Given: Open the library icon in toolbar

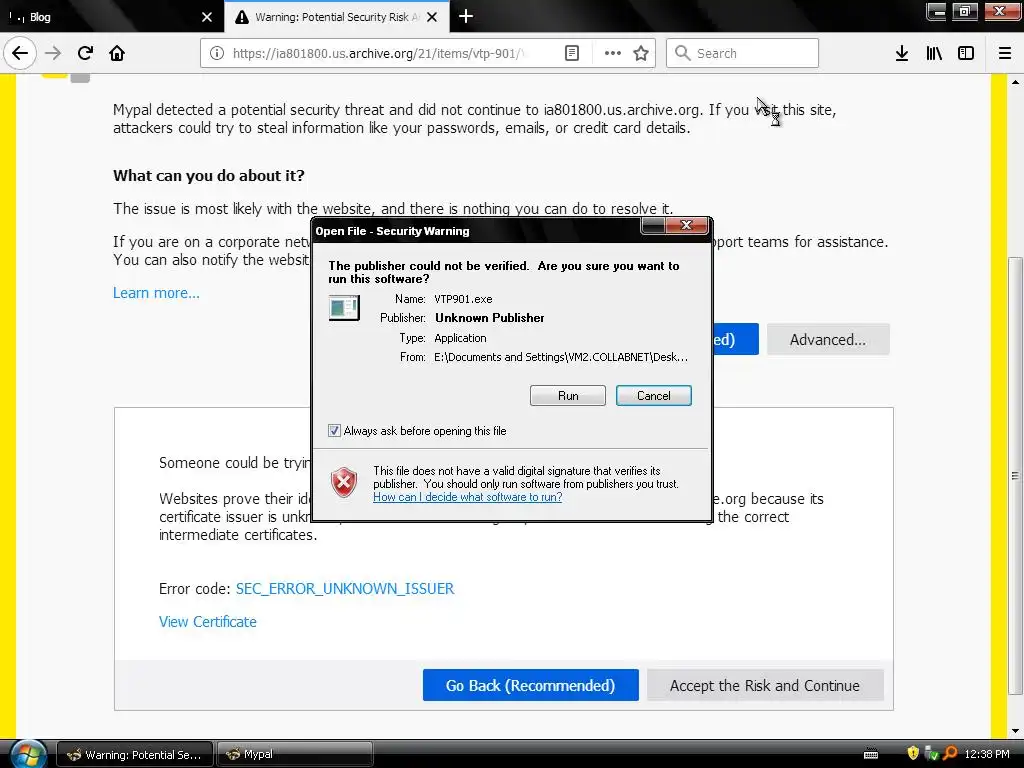Looking at the screenshot, I should click(934, 53).
